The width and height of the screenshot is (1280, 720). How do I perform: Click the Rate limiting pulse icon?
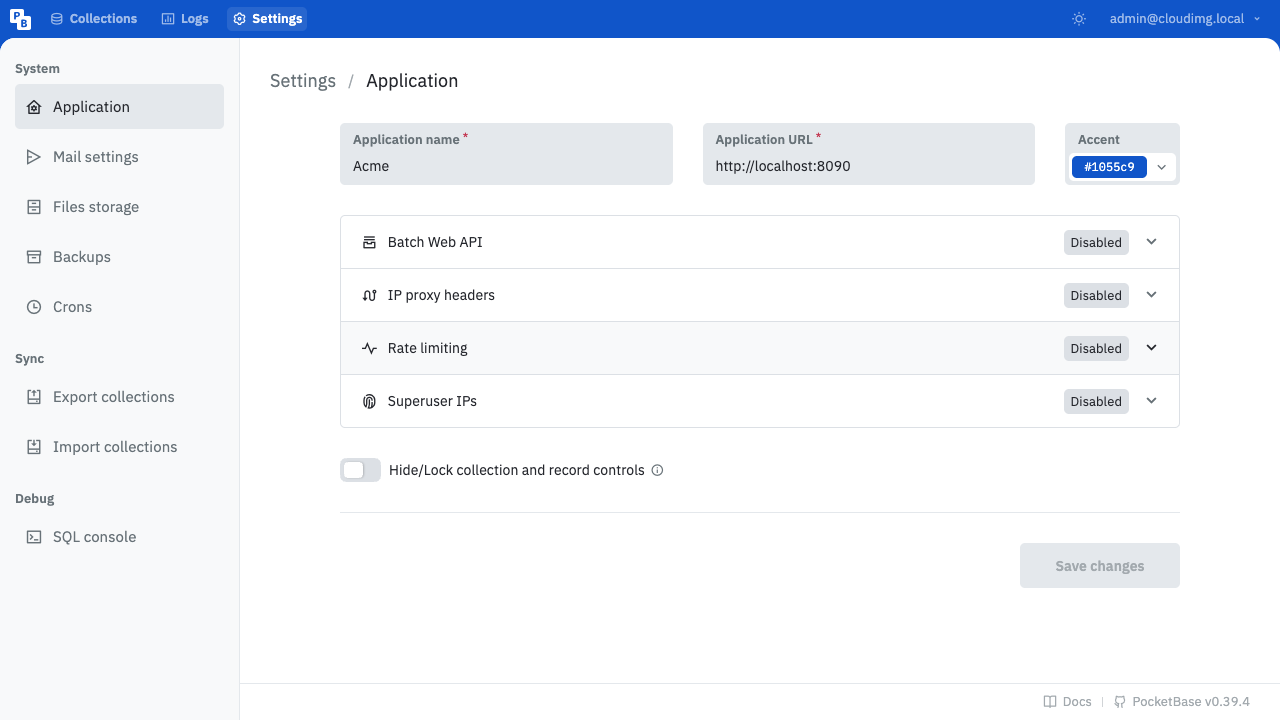click(369, 348)
